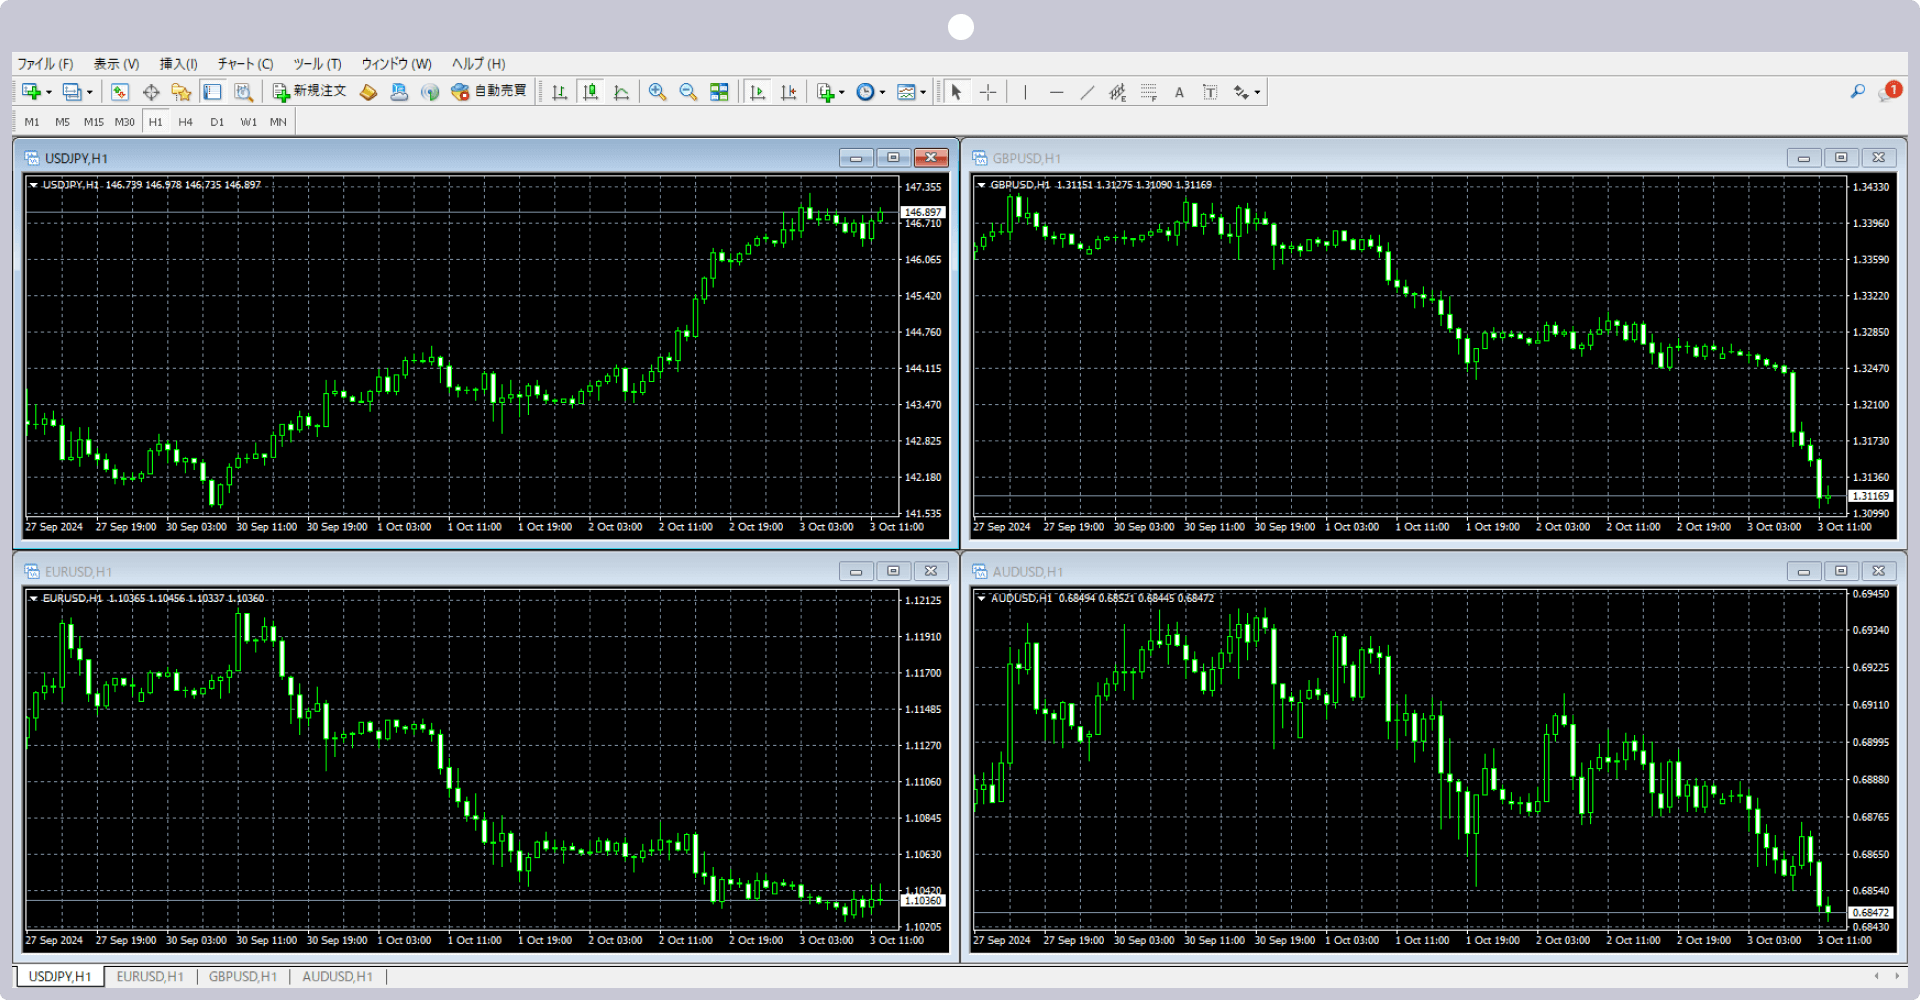Toggle the 自動売買 auto trading button
Viewport: 1920px width, 1000px height.
point(489,92)
